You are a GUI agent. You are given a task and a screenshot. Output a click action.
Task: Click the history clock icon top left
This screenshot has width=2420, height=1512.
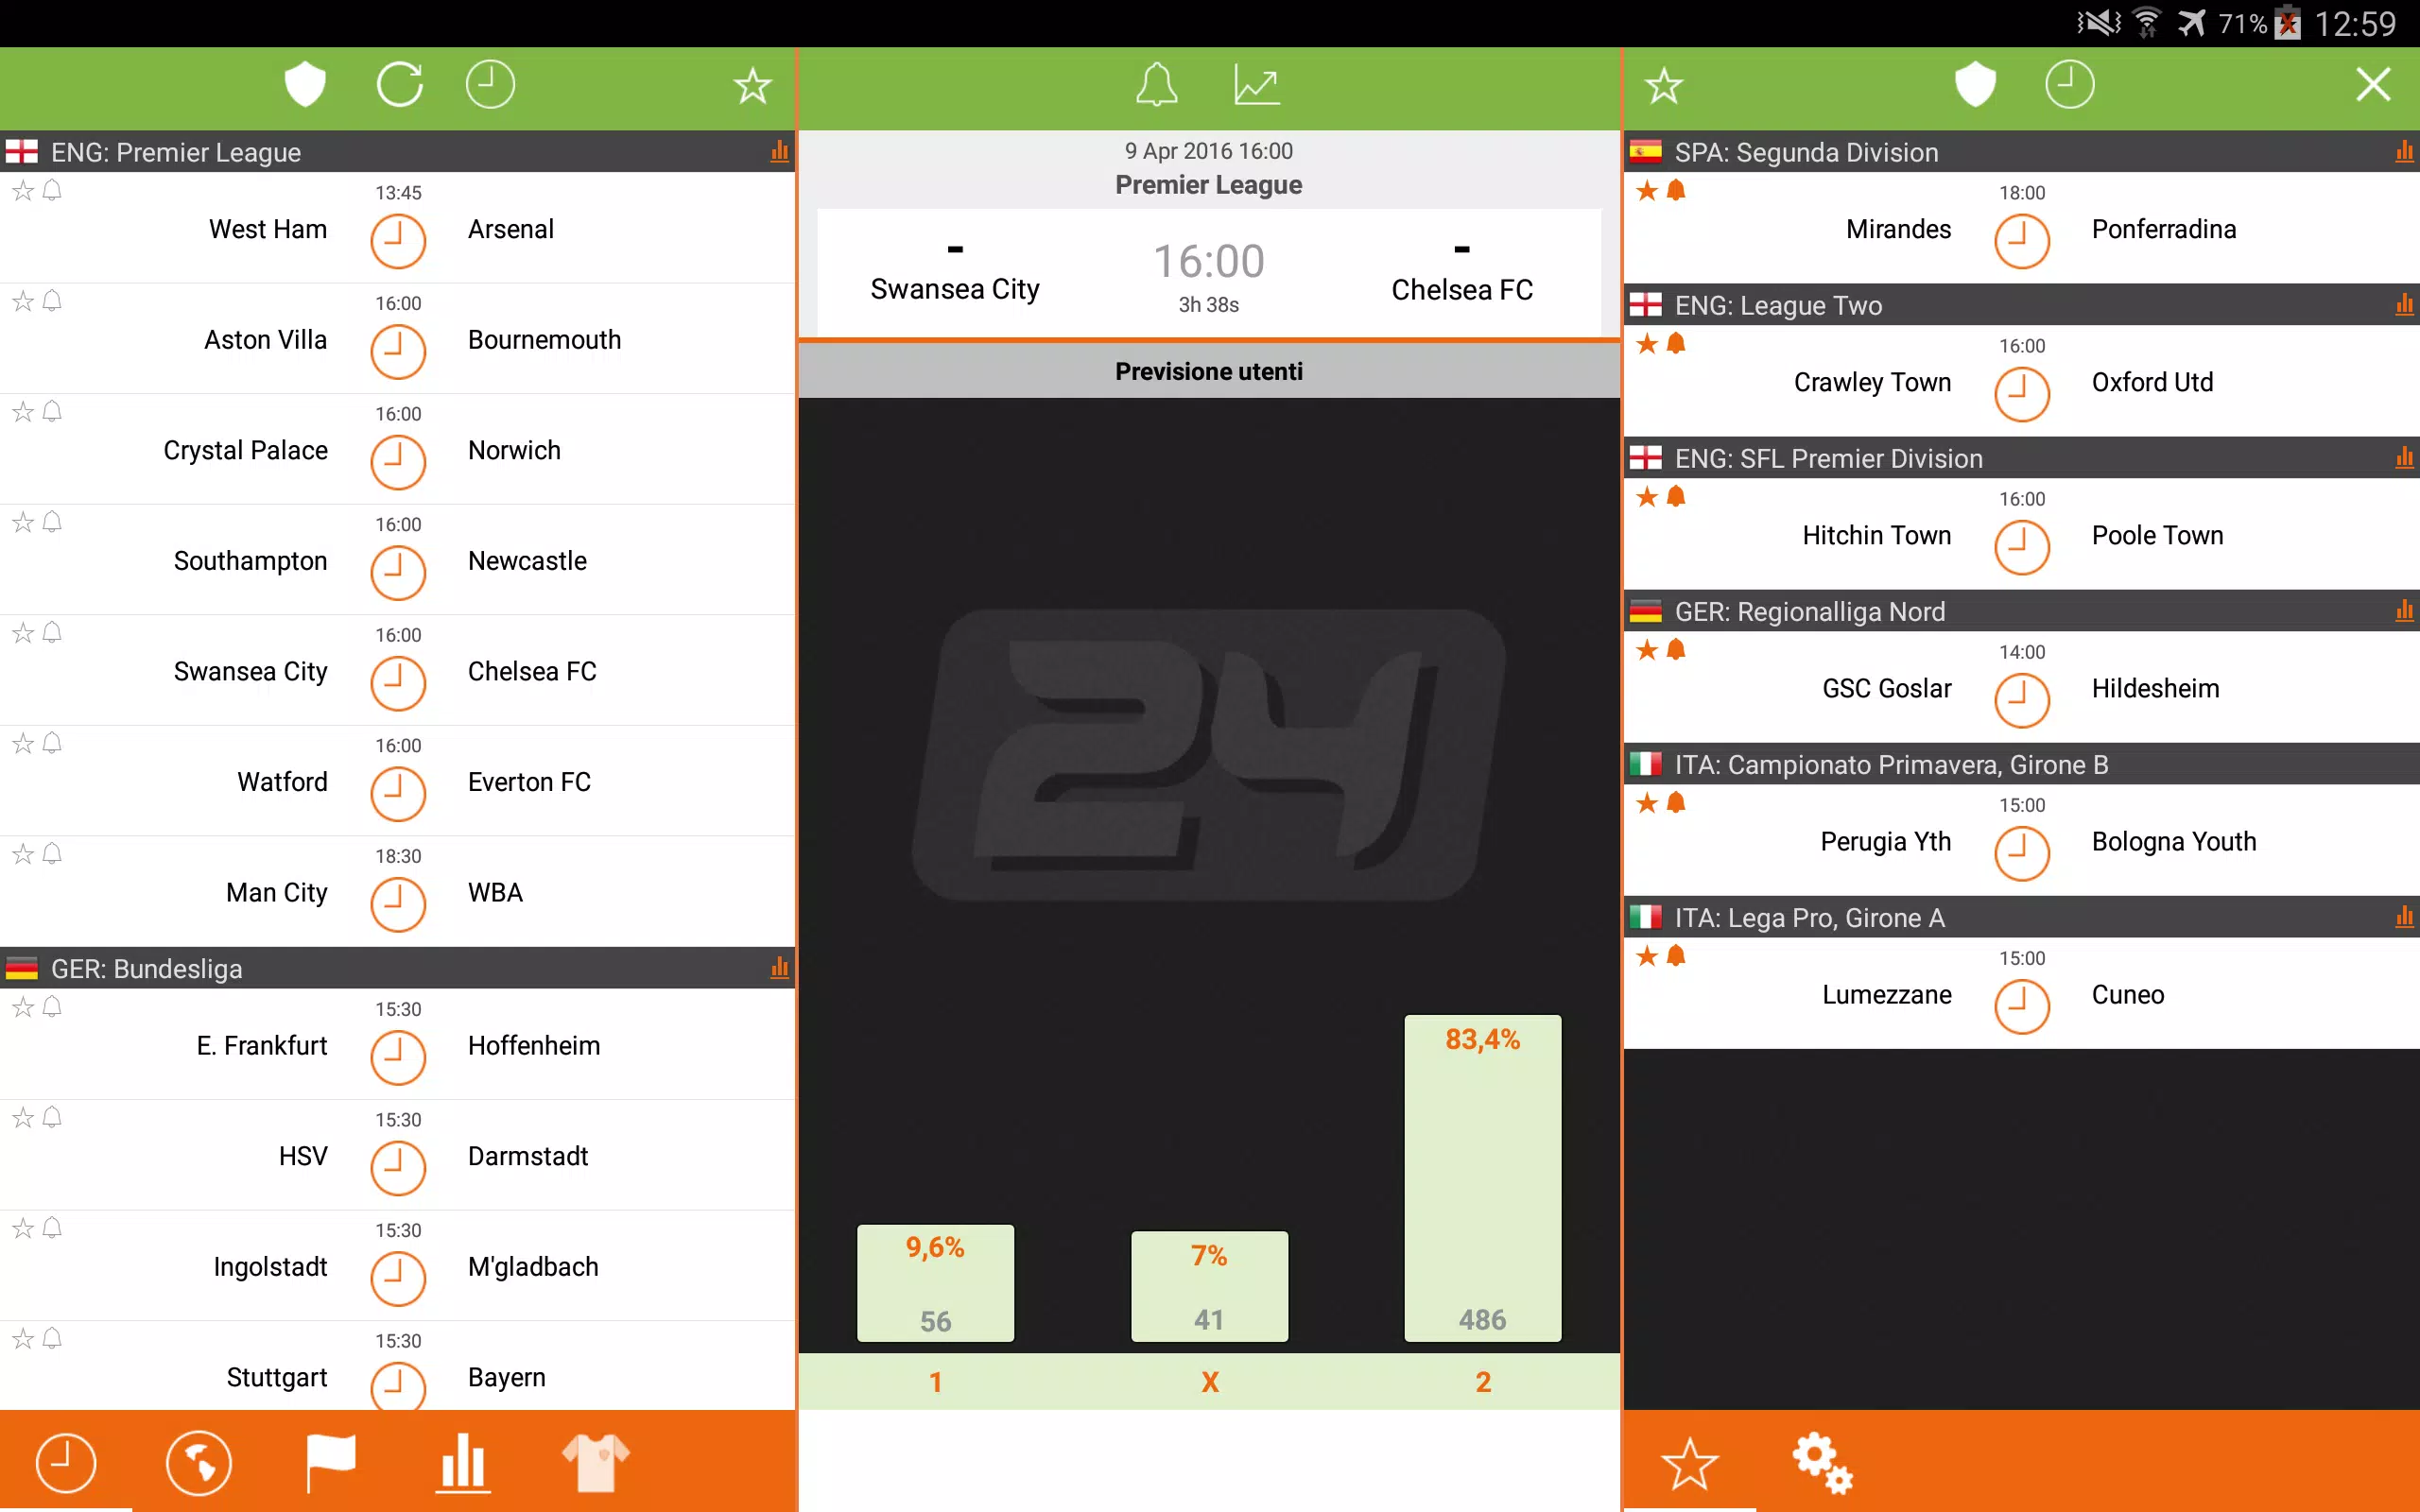coord(488,83)
